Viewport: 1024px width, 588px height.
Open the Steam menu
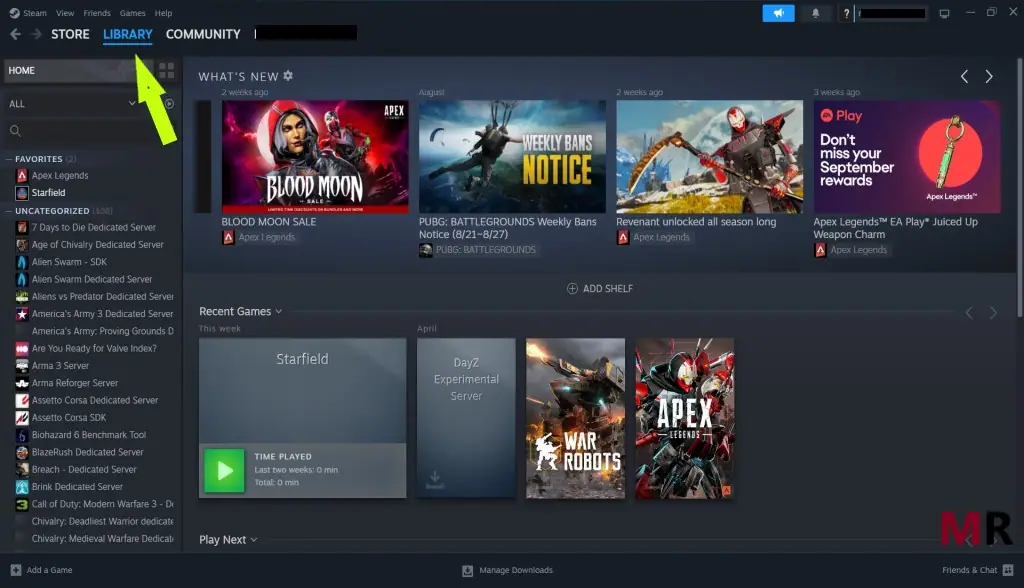(x=35, y=13)
